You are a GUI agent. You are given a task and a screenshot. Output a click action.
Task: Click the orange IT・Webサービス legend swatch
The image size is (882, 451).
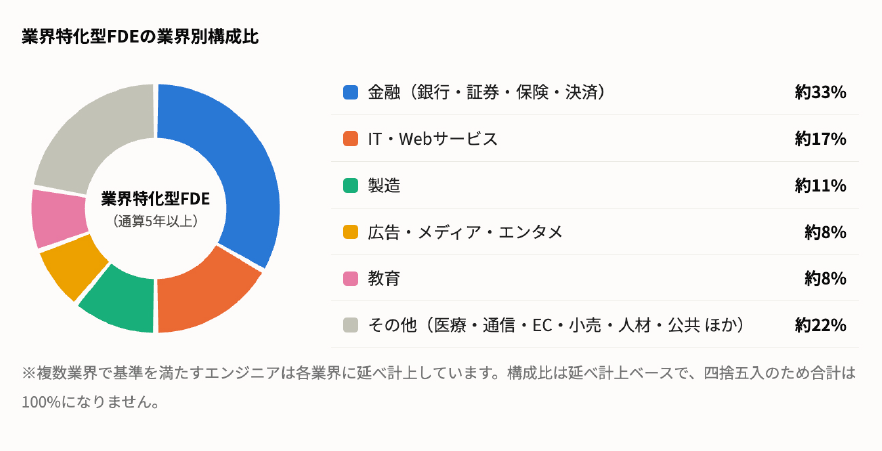(350, 139)
